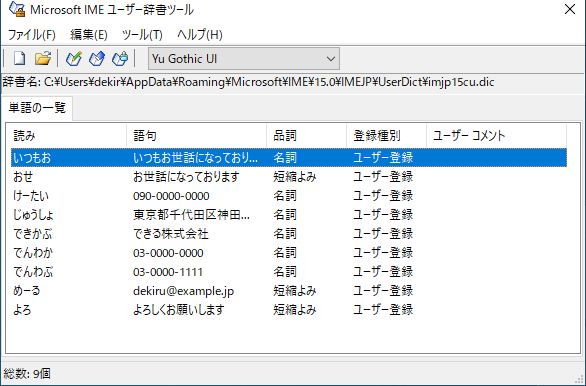Select the できかぶ reading entry
586x386 pixels.
[33, 234]
